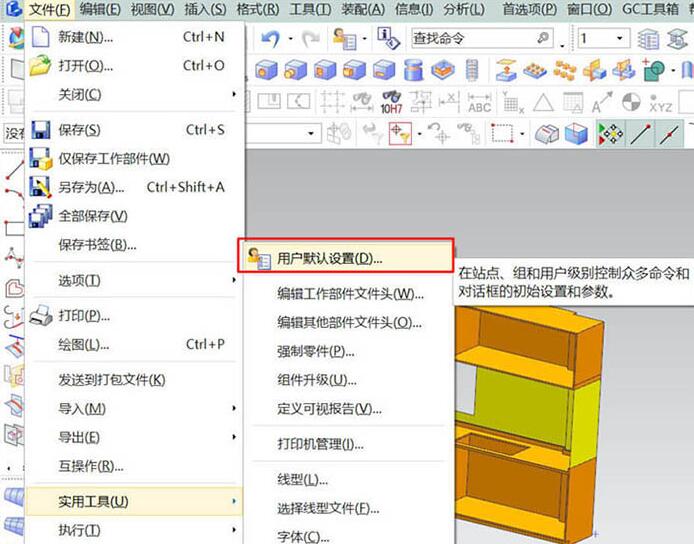Click Printer Management (打印机管理) entry

(320, 444)
